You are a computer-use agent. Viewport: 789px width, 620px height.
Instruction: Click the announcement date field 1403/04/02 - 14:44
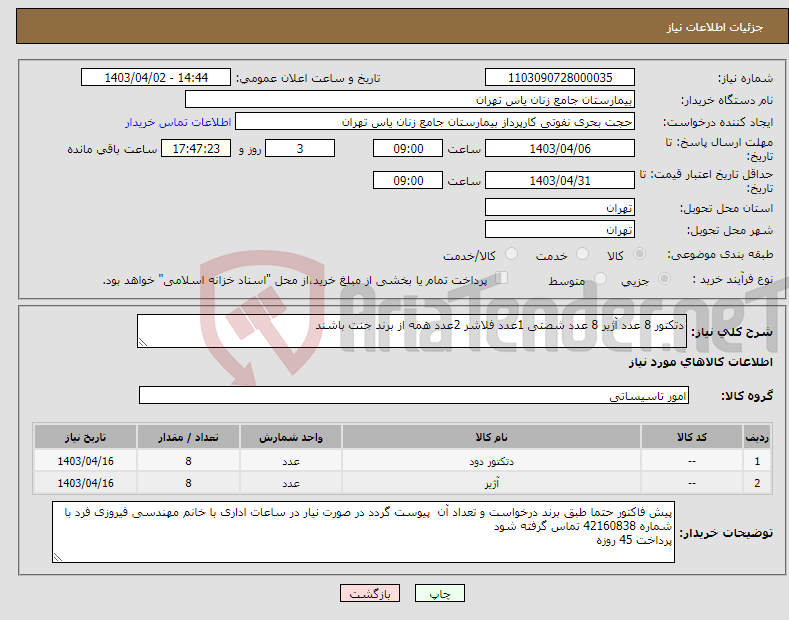pyautogui.click(x=156, y=78)
